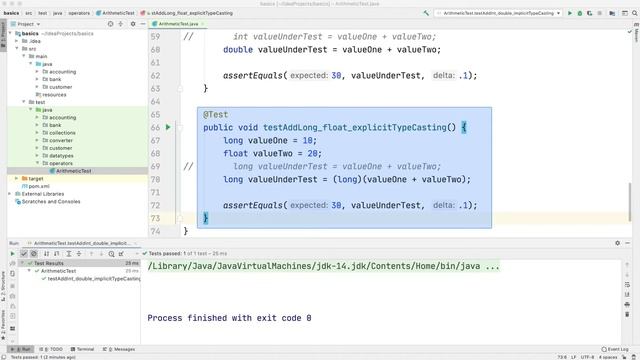Viewport: 640px width, 360px height.
Task: Open test history clock icon
Action: click(111, 253)
